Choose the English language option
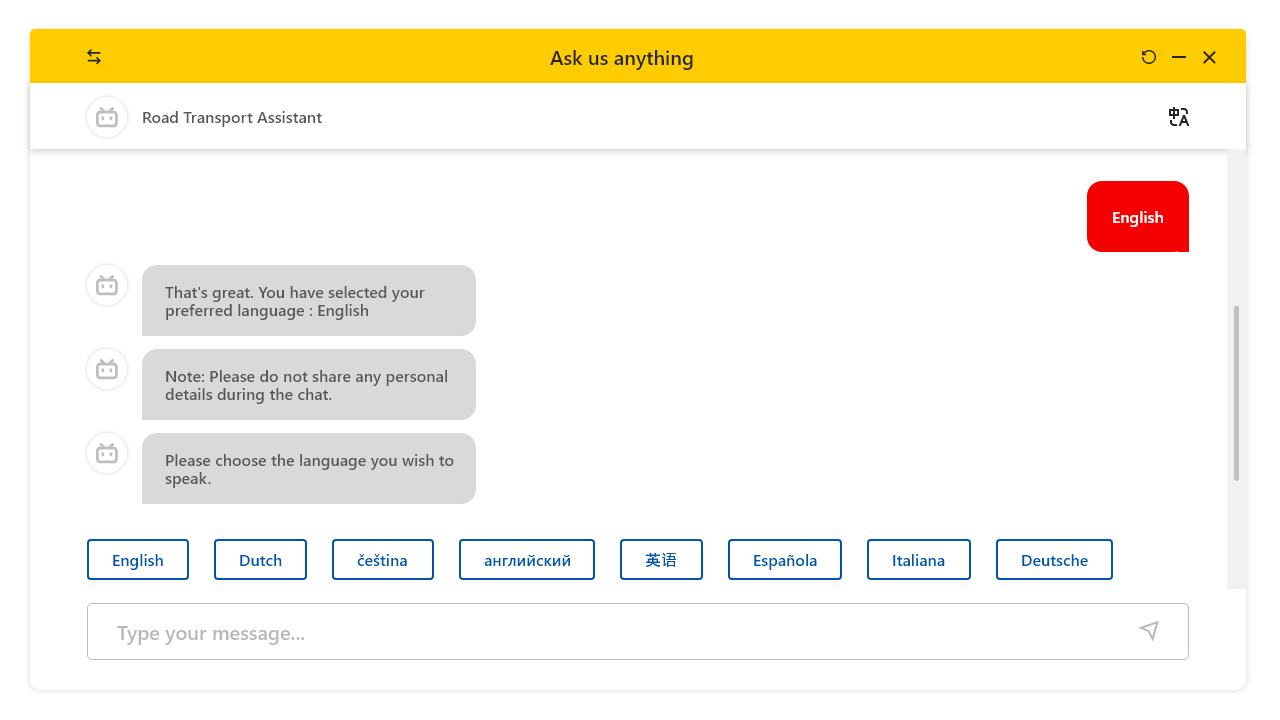 tap(138, 560)
